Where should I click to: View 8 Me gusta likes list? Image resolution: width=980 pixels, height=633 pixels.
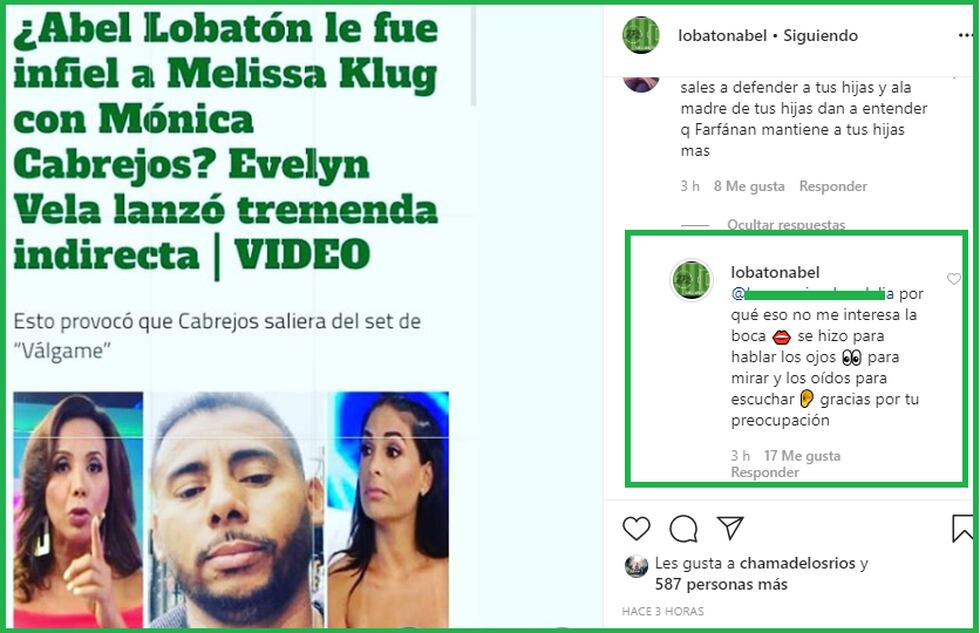pos(749,186)
